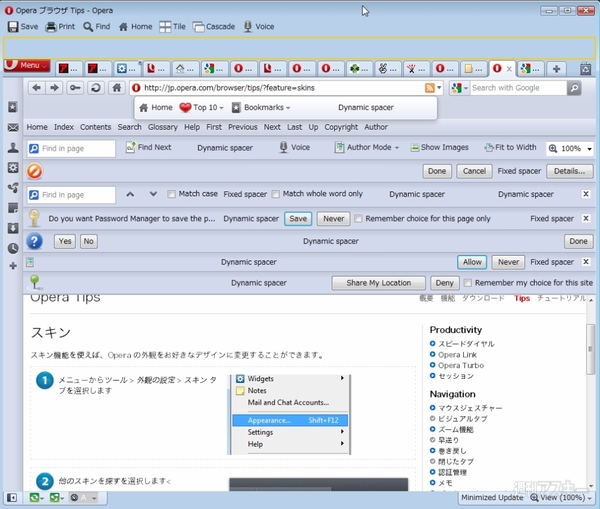Image resolution: width=600 pixels, height=509 pixels.
Task: Go back with the back arrow
Action: pyautogui.click(x=36, y=88)
